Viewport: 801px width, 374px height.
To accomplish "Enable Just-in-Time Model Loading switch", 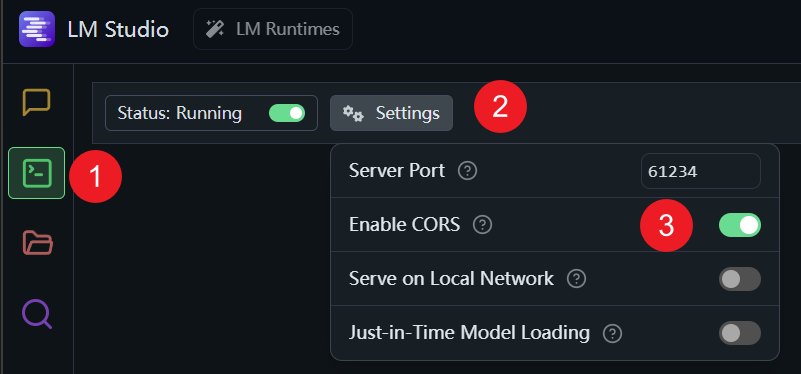I will click(740, 333).
